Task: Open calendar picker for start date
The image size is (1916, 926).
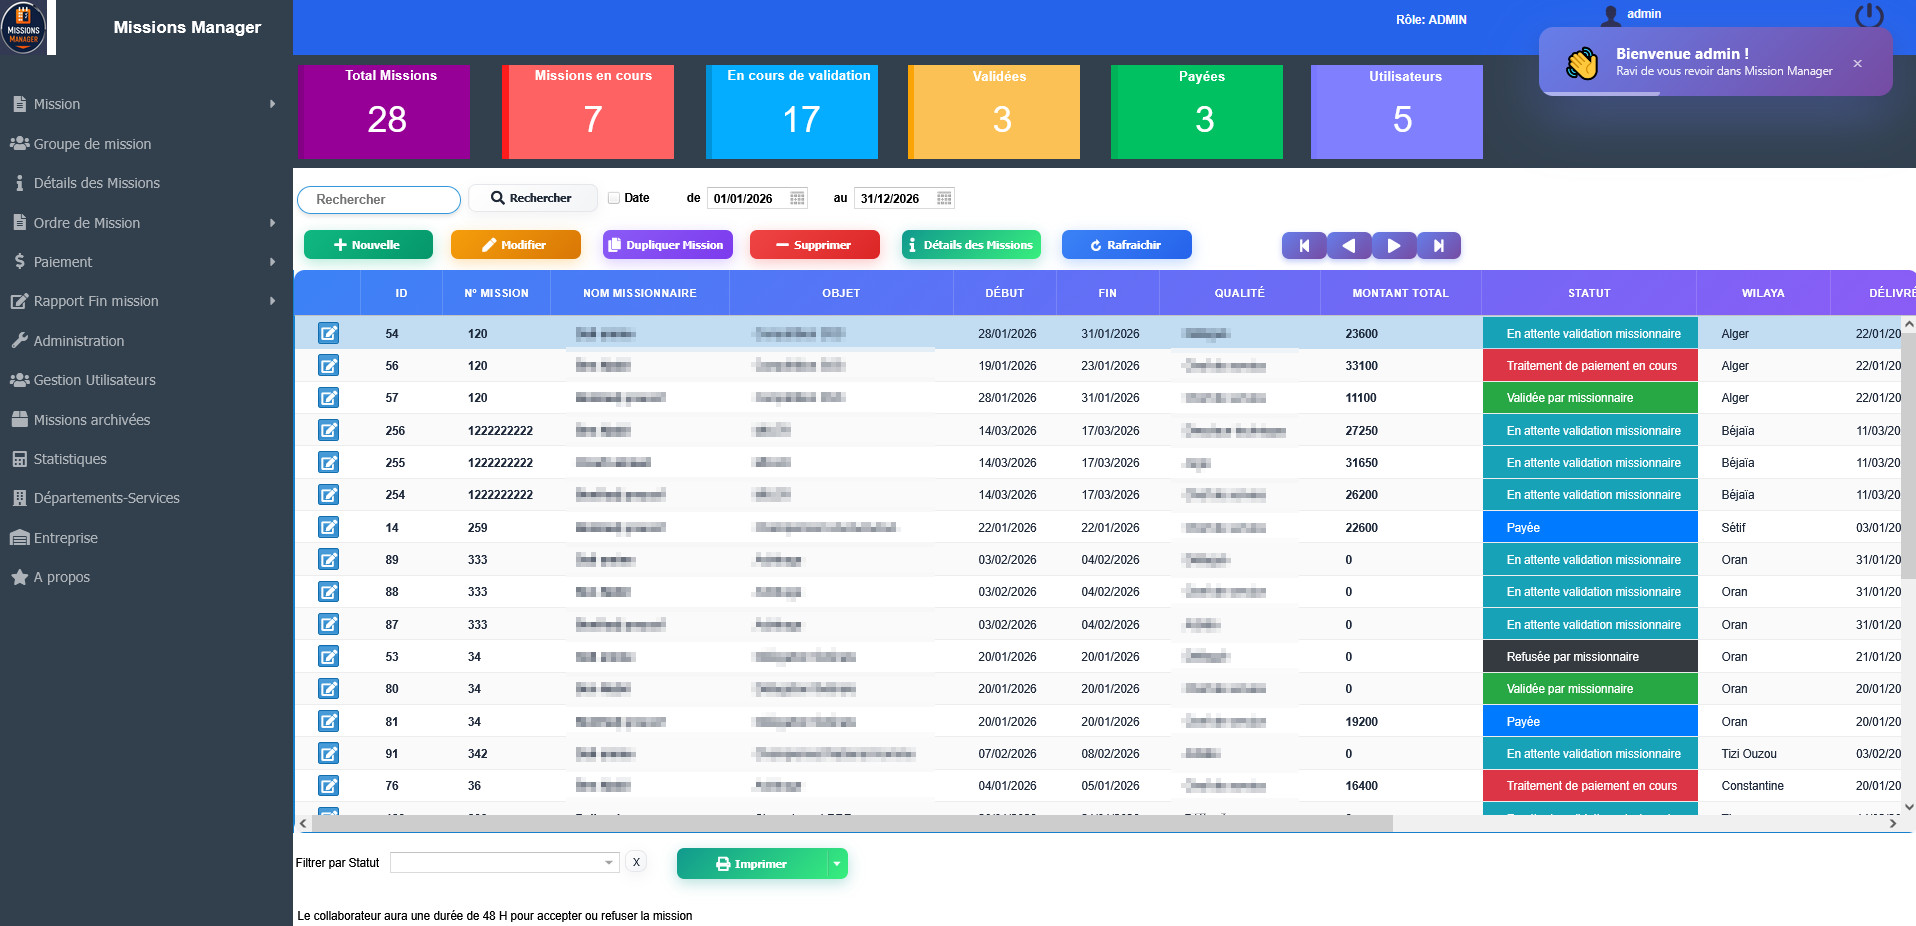Action: [797, 198]
